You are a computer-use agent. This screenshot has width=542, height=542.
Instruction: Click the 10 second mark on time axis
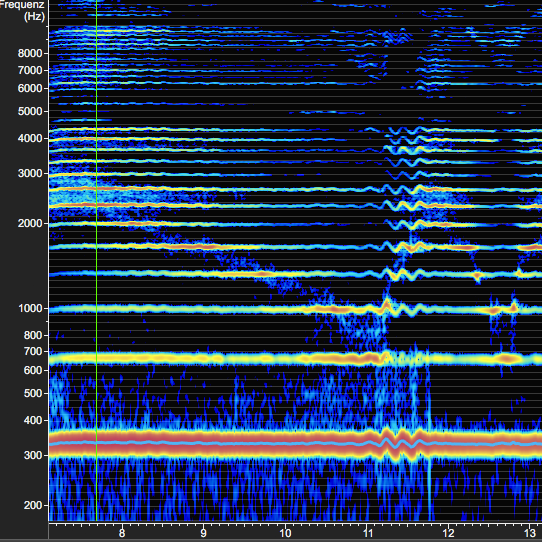click(285, 533)
